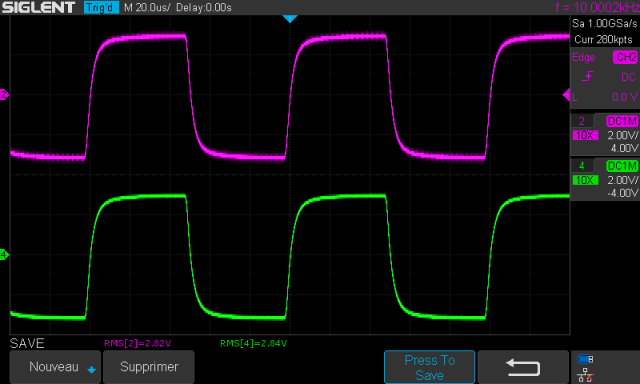Toggle the channel 2 10X probe setting
640x384 pixels.
click(585, 135)
